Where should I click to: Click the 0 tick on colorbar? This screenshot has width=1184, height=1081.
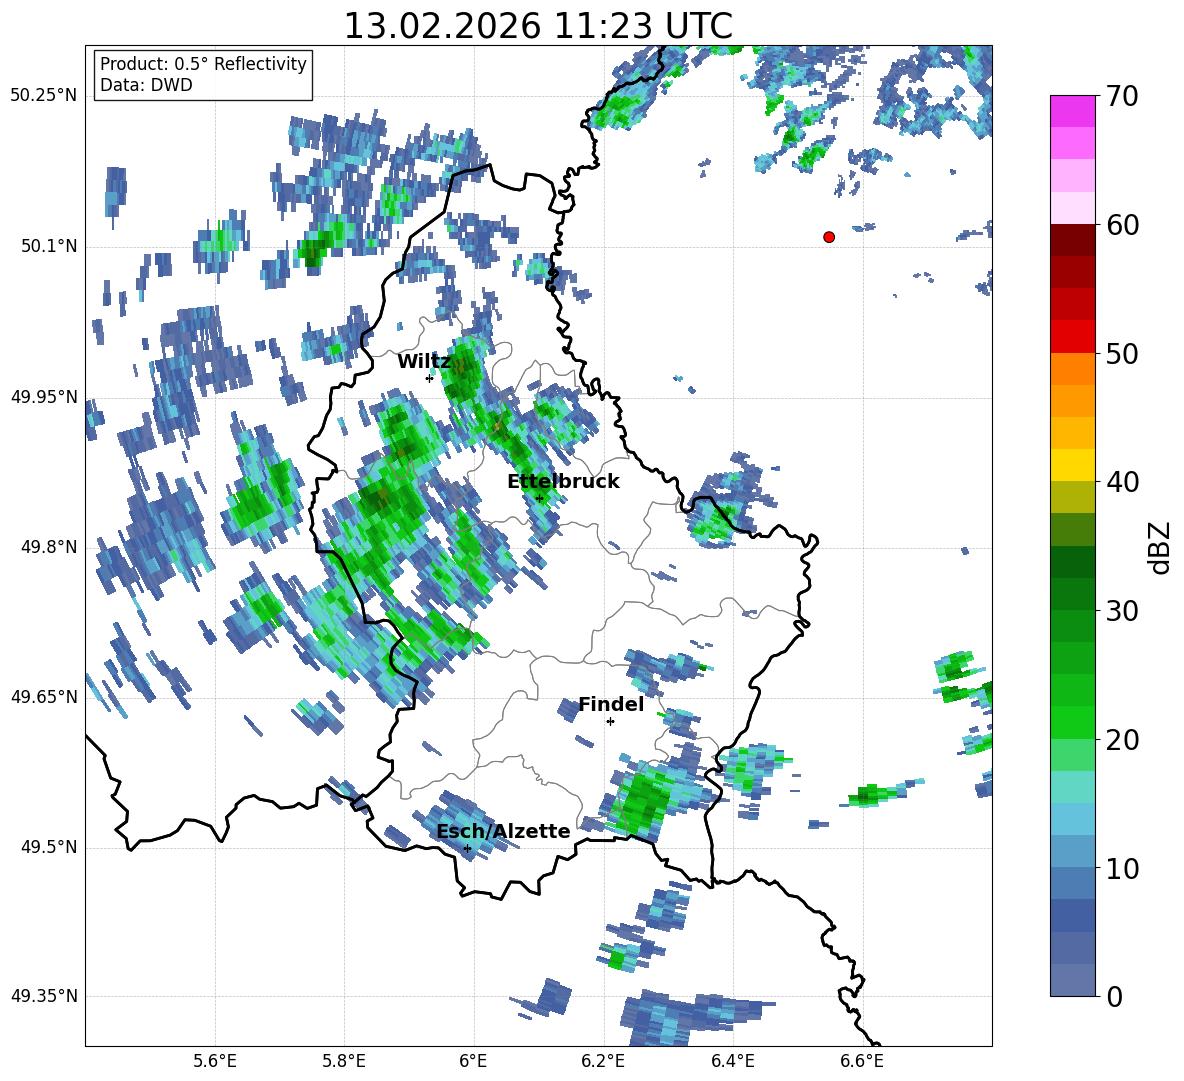click(x=1114, y=996)
